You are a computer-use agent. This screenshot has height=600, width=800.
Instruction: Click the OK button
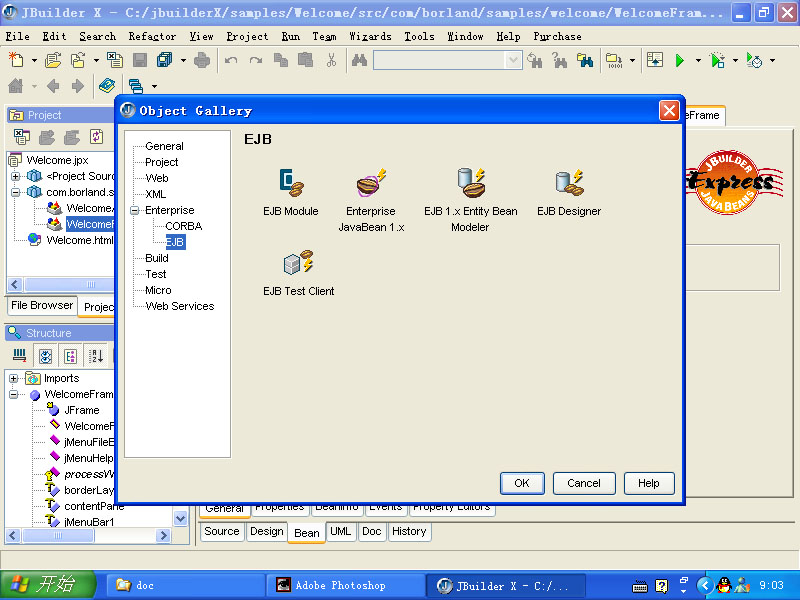click(521, 483)
